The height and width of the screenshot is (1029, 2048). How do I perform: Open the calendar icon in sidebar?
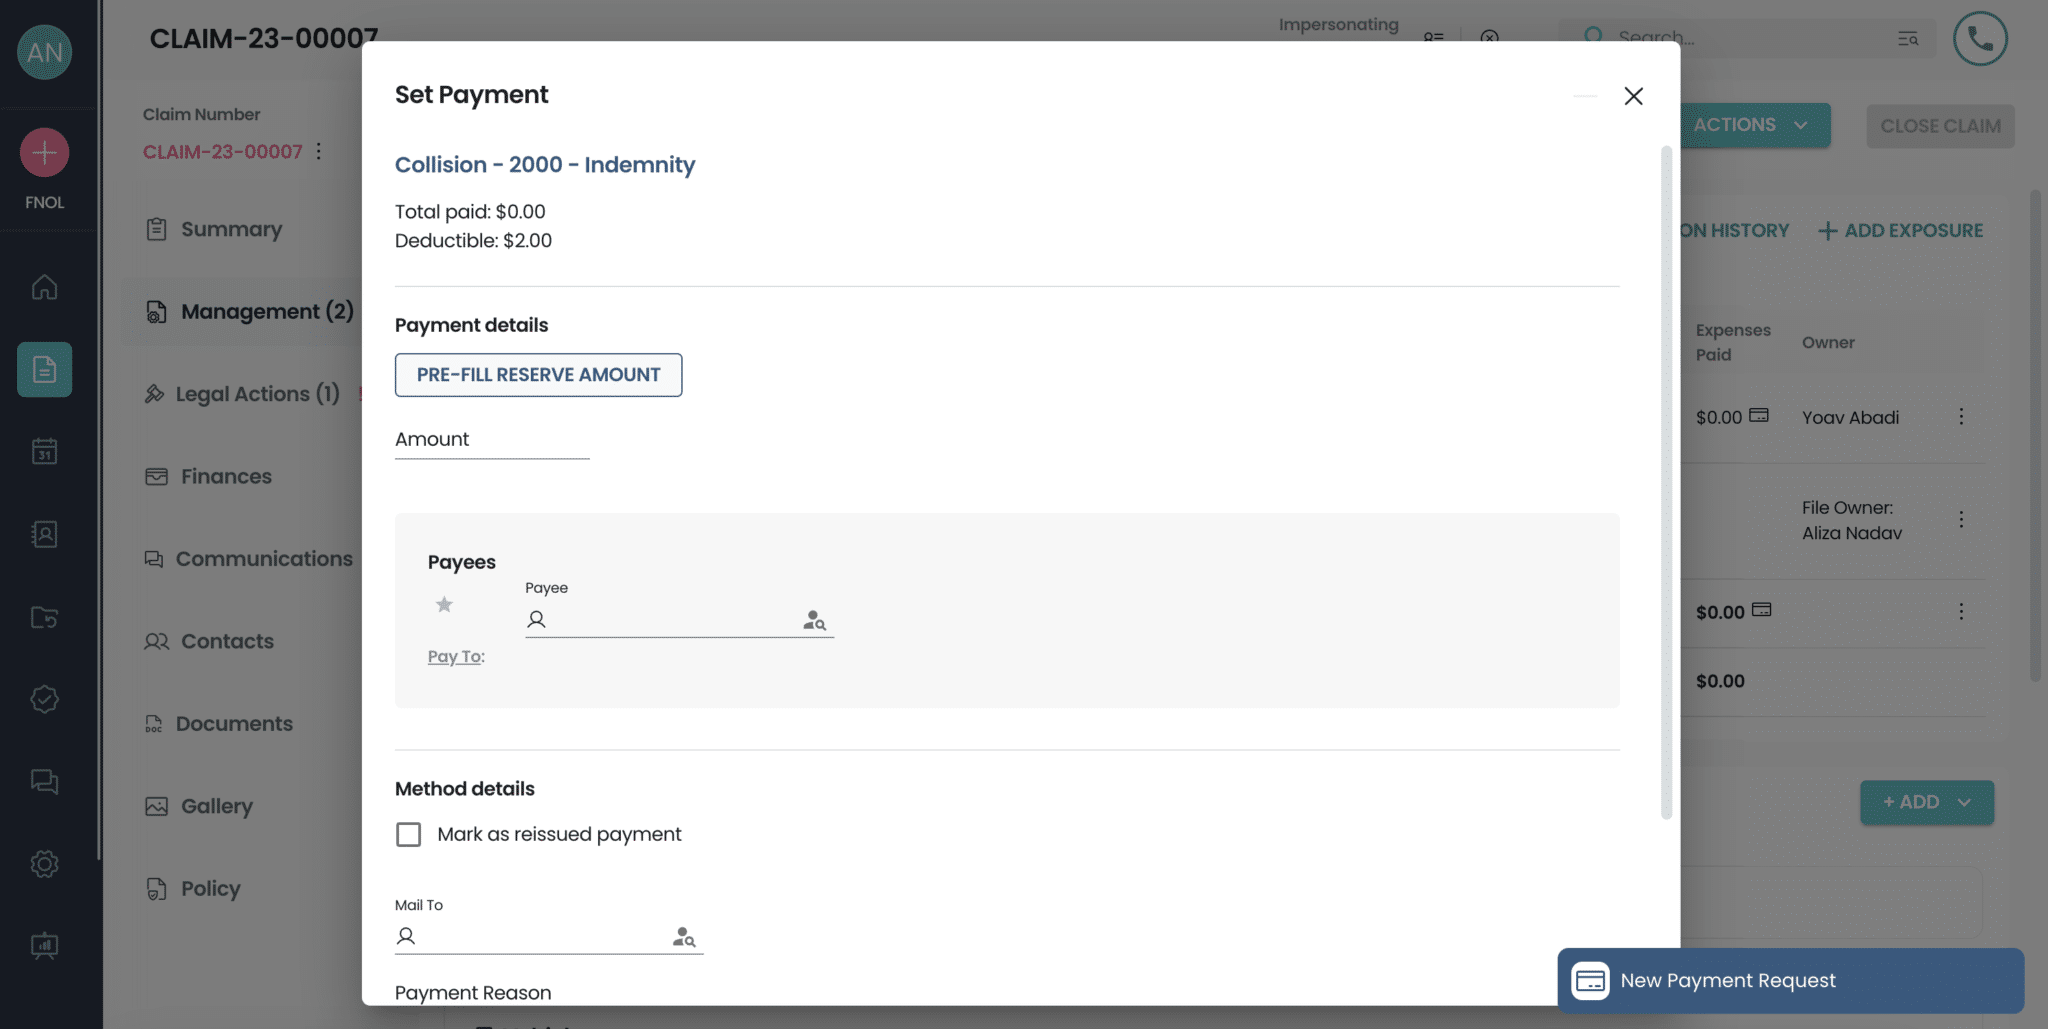click(44, 452)
